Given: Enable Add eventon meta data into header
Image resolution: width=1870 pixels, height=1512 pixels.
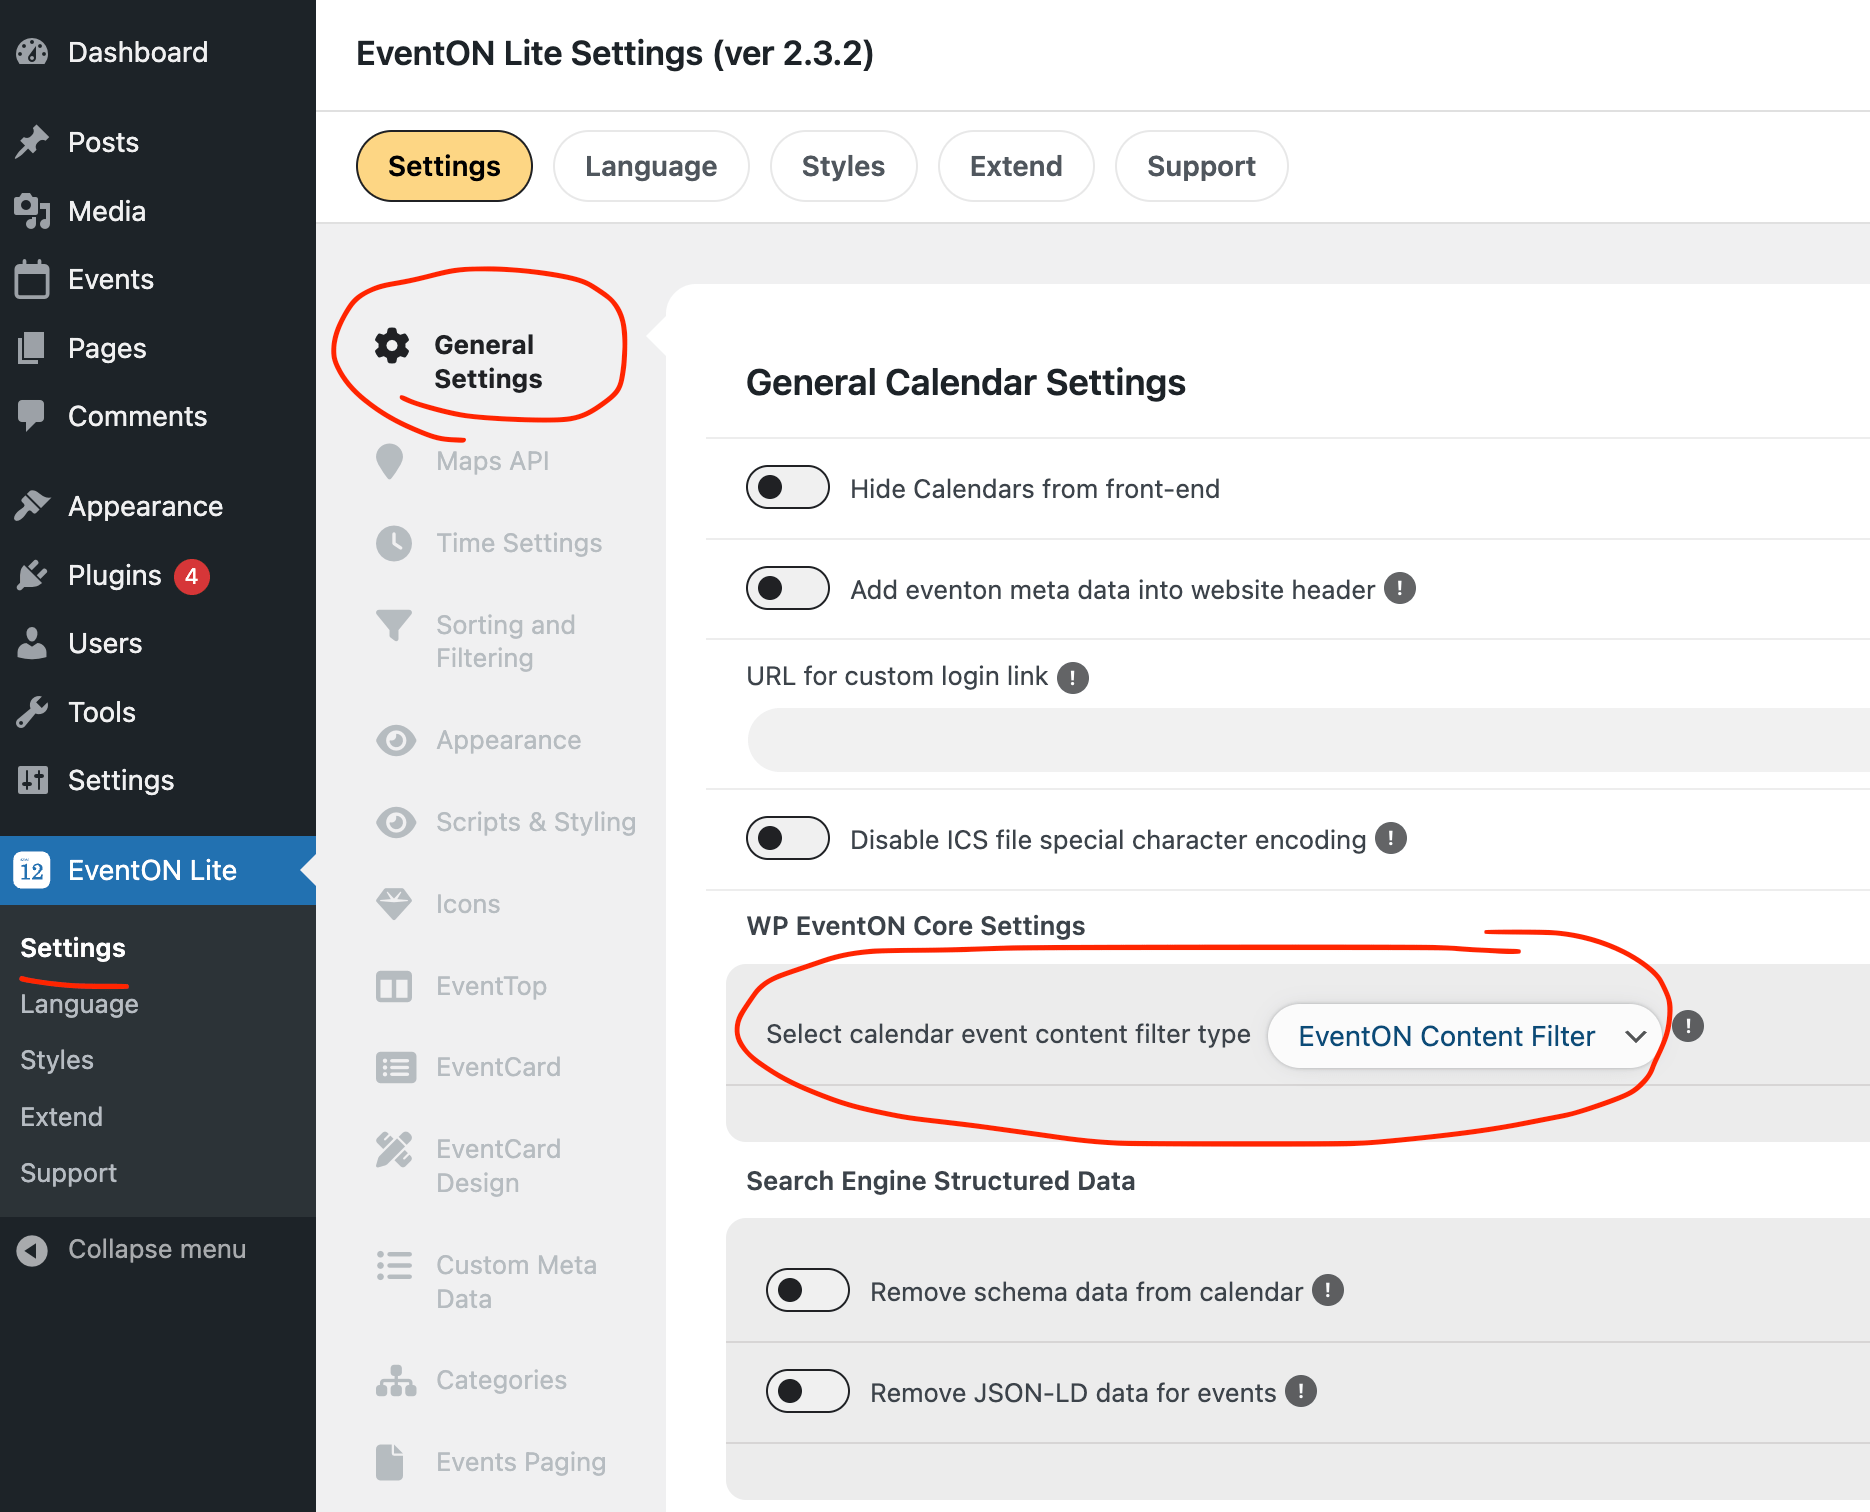Looking at the screenshot, I should click(x=788, y=588).
